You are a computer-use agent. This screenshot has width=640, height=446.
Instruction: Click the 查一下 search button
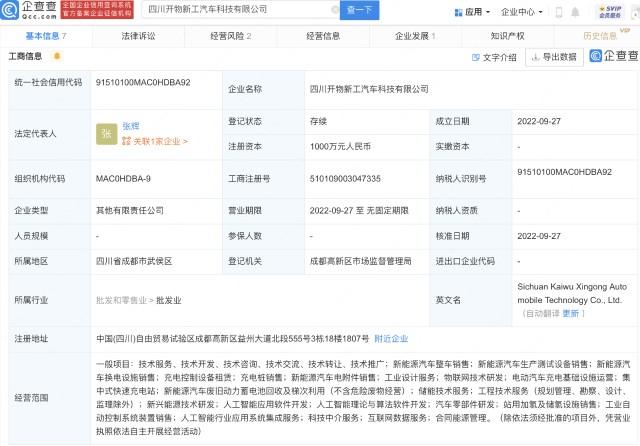tap(359, 10)
